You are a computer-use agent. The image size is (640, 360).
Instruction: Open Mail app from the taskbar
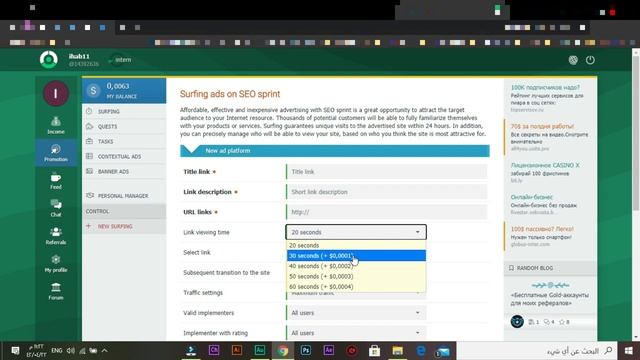click(x=443, y=351)
